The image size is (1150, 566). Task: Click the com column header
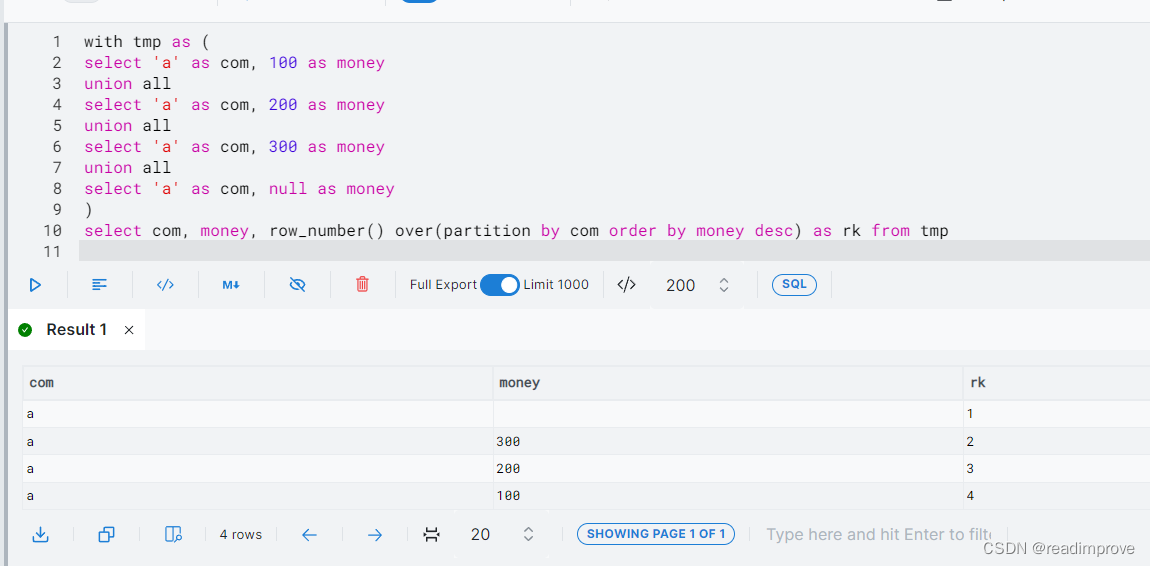(257, 383)
